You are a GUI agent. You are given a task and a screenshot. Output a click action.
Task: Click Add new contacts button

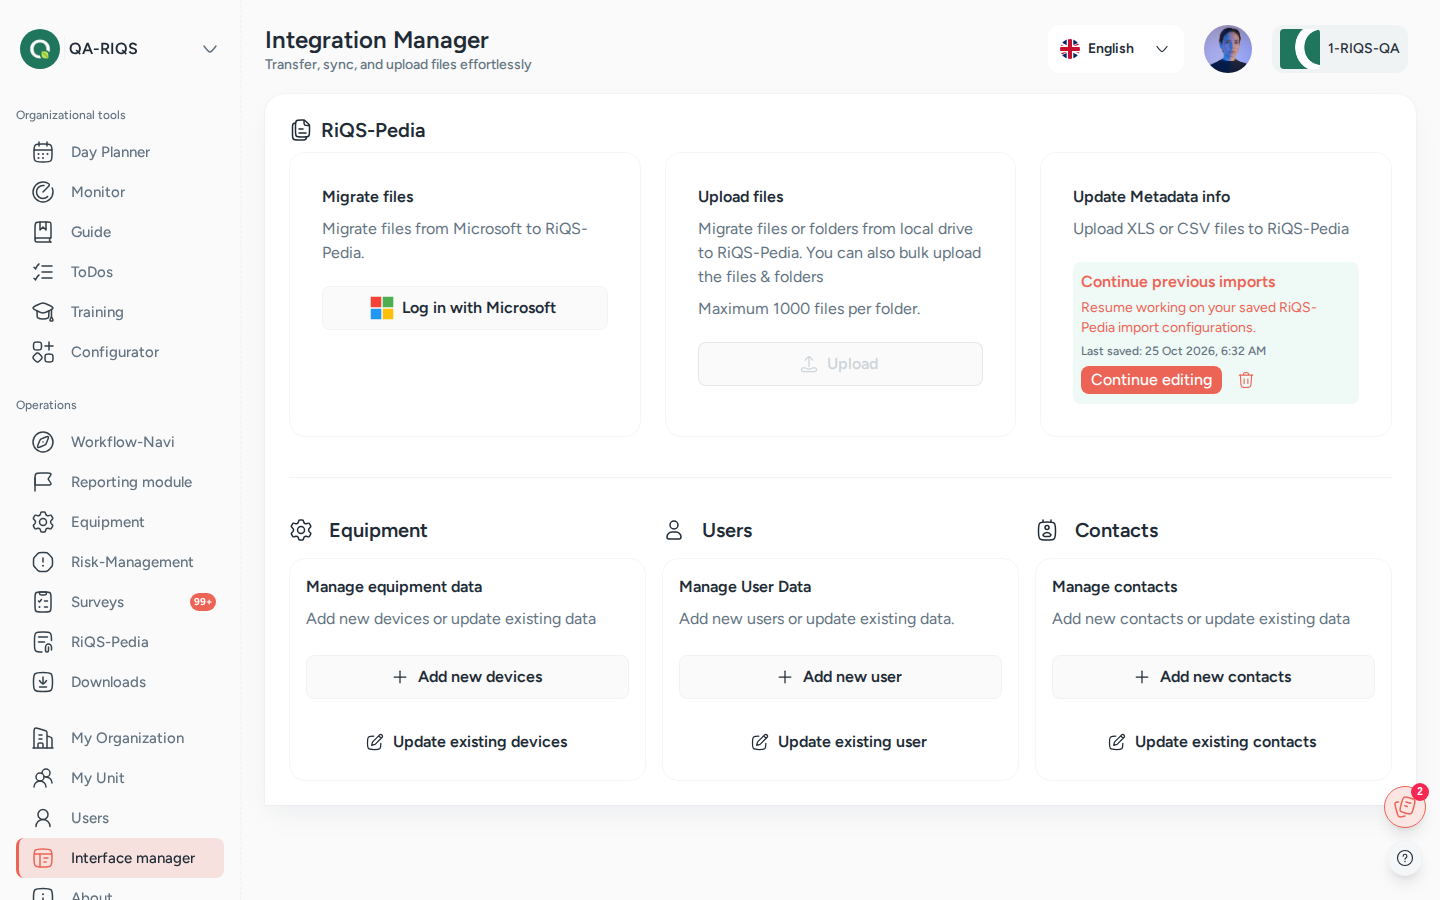1213,677
